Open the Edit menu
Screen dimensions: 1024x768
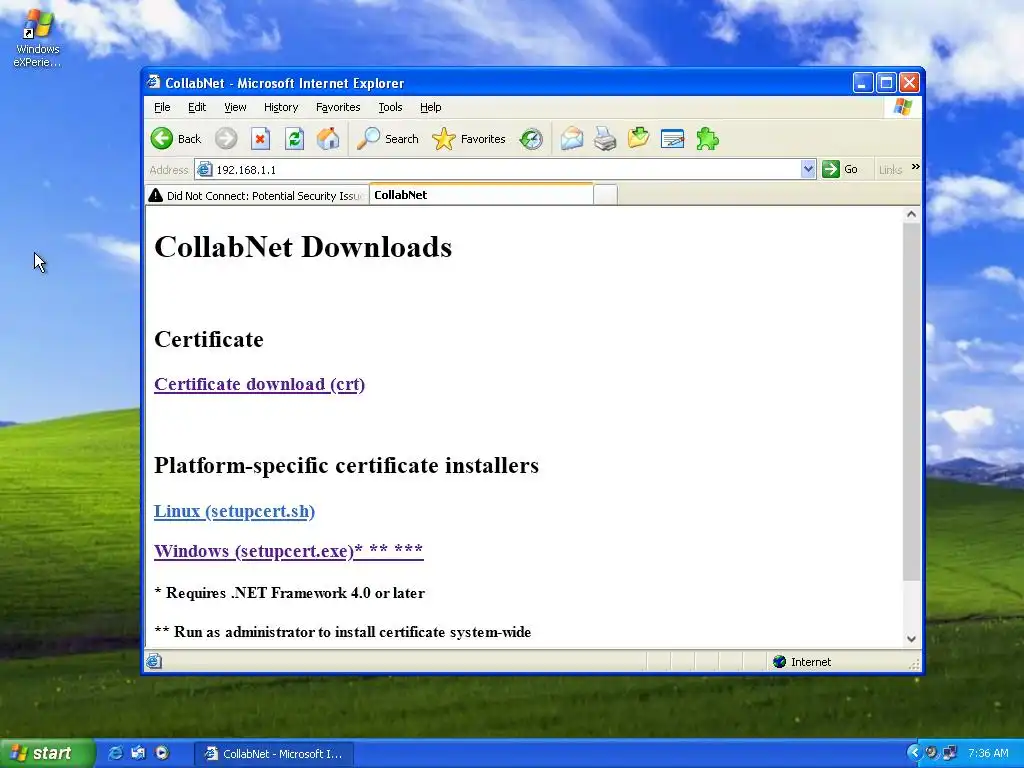coord(197,107)
